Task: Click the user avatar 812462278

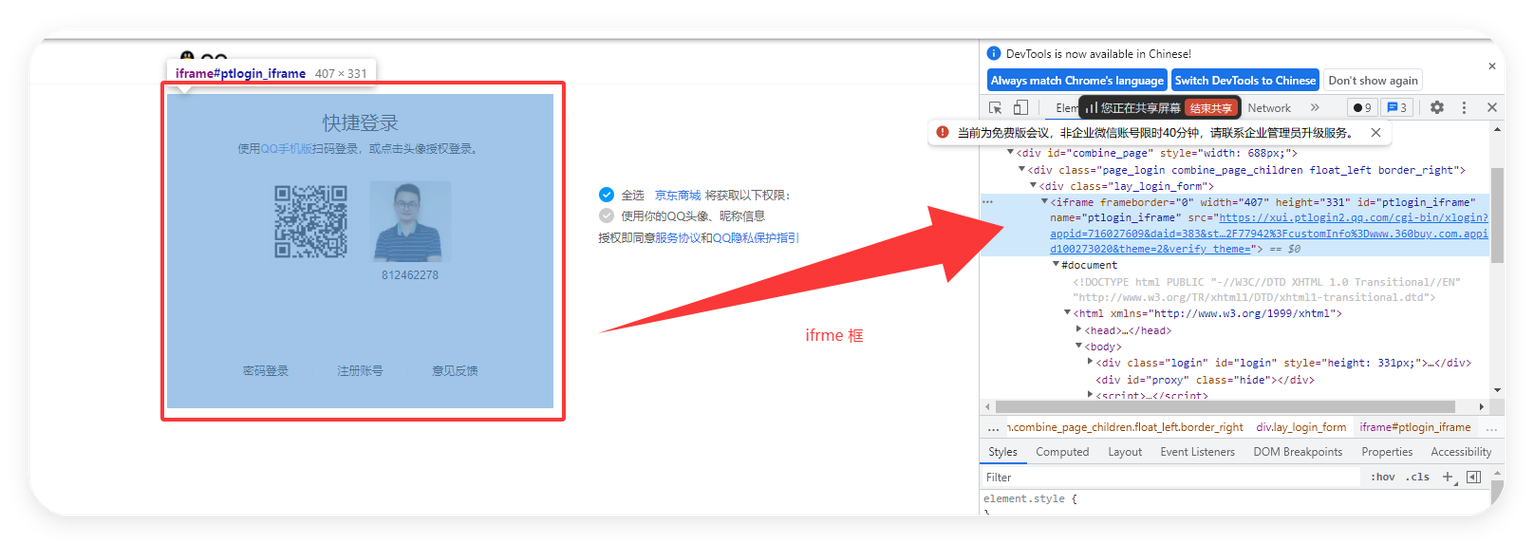Action: tap(410, 222)
